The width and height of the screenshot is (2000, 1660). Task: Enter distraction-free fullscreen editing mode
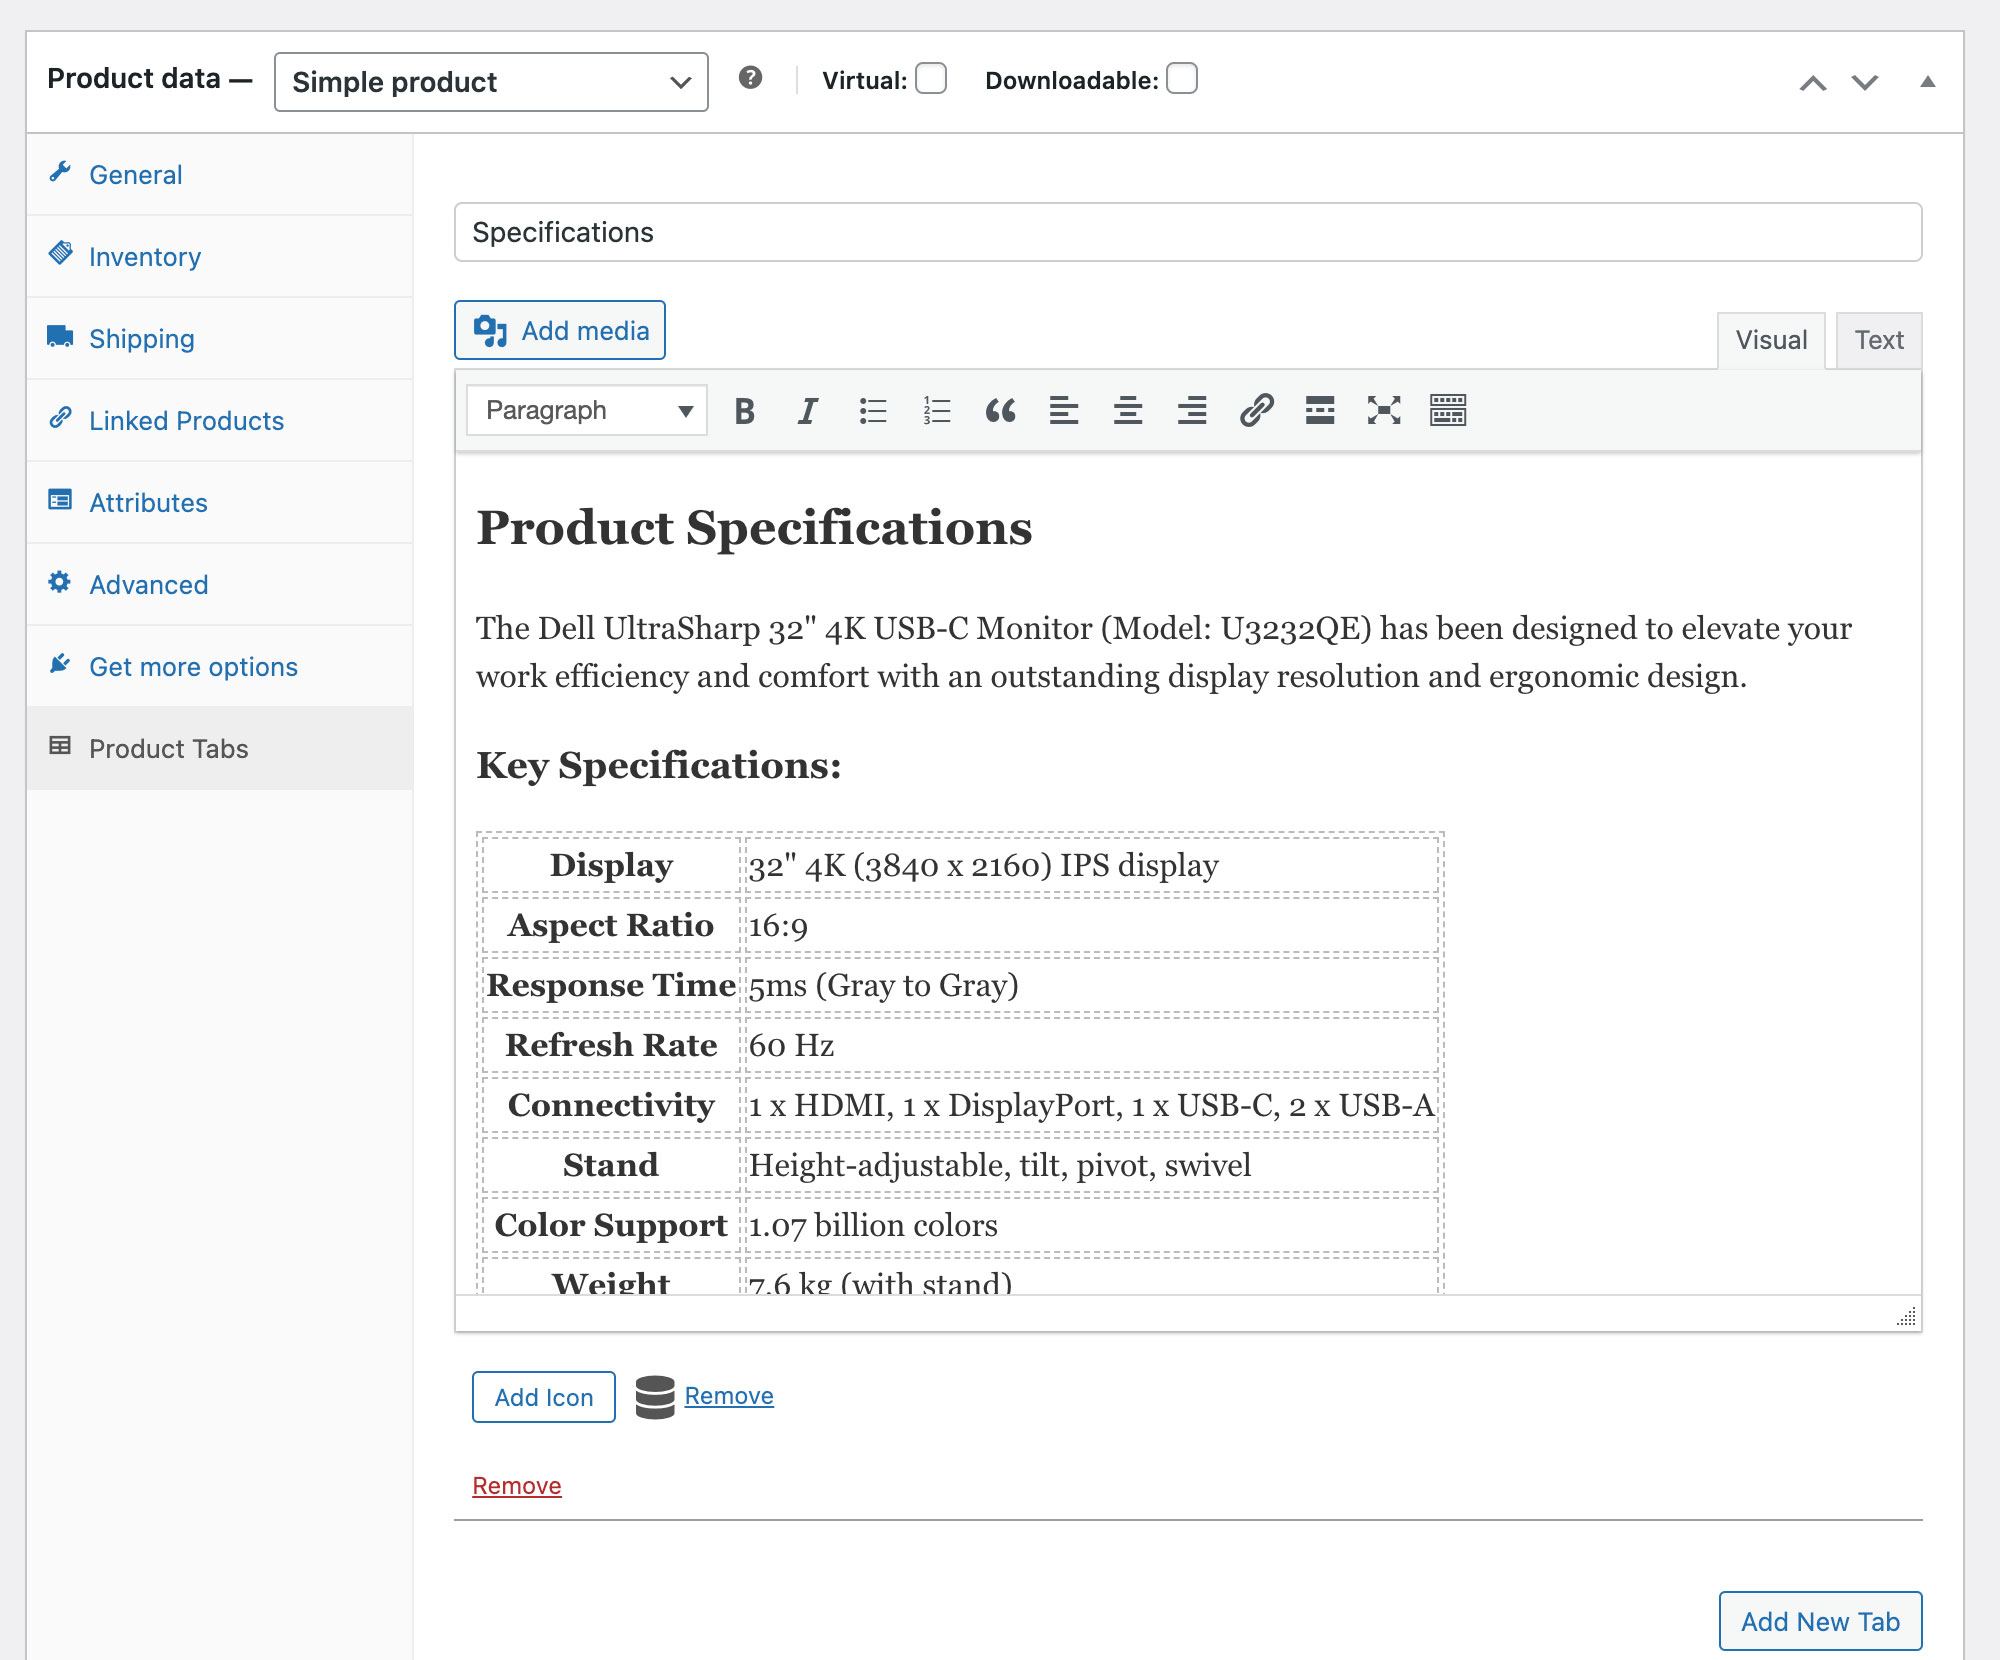coord(1382,410)
